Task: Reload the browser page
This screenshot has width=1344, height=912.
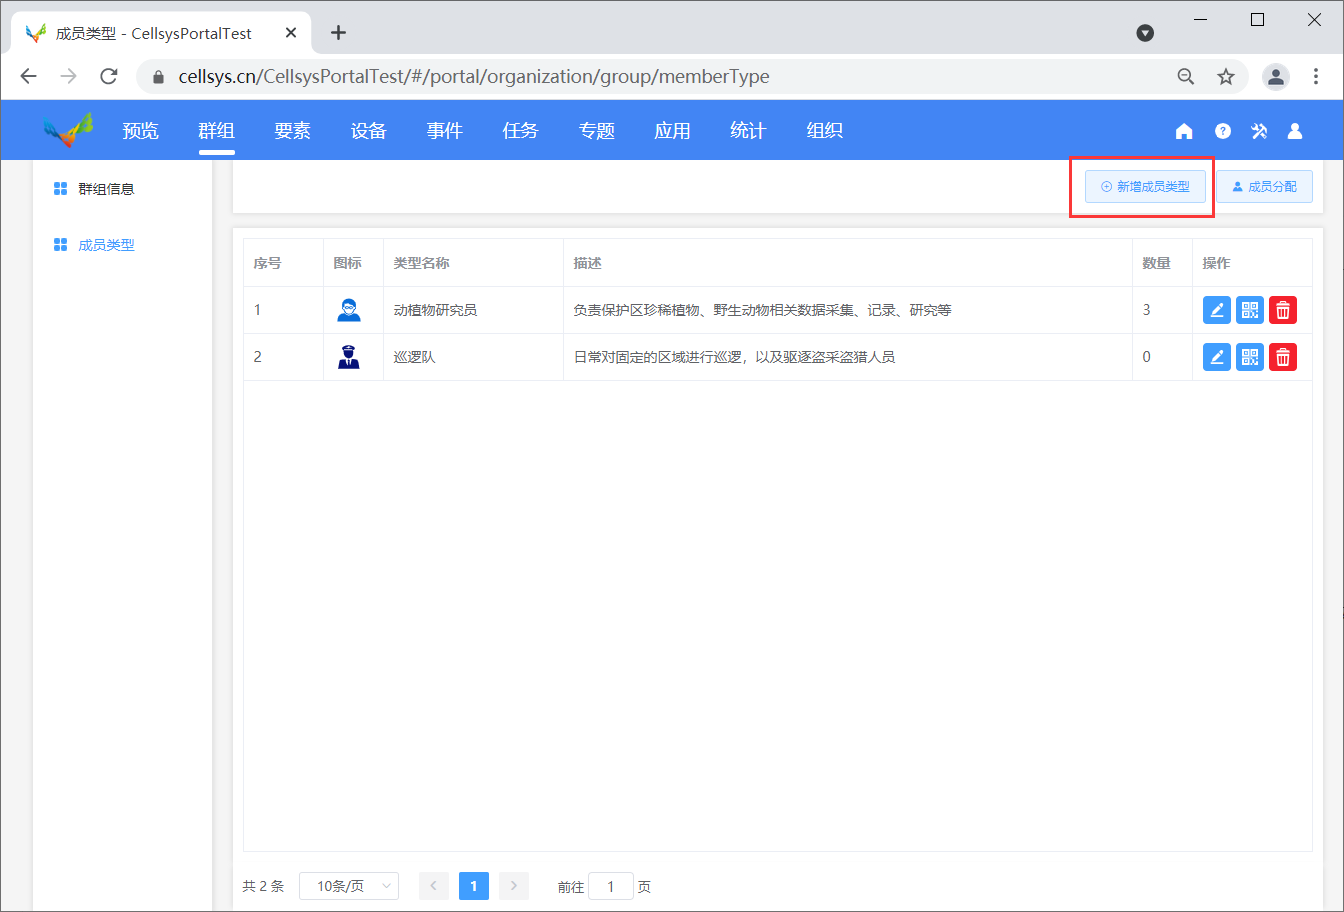Action: point(109,76)
